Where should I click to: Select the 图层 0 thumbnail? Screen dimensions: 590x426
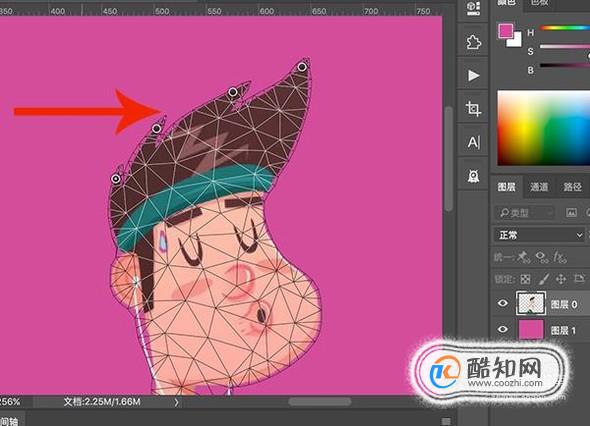point(531,303)
